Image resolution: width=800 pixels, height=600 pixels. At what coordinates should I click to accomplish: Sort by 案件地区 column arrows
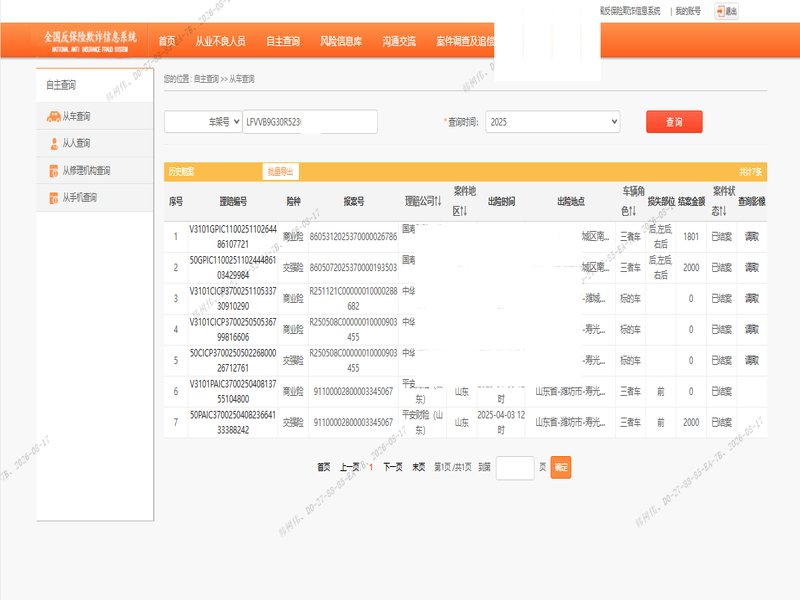[x=464, y=211]
